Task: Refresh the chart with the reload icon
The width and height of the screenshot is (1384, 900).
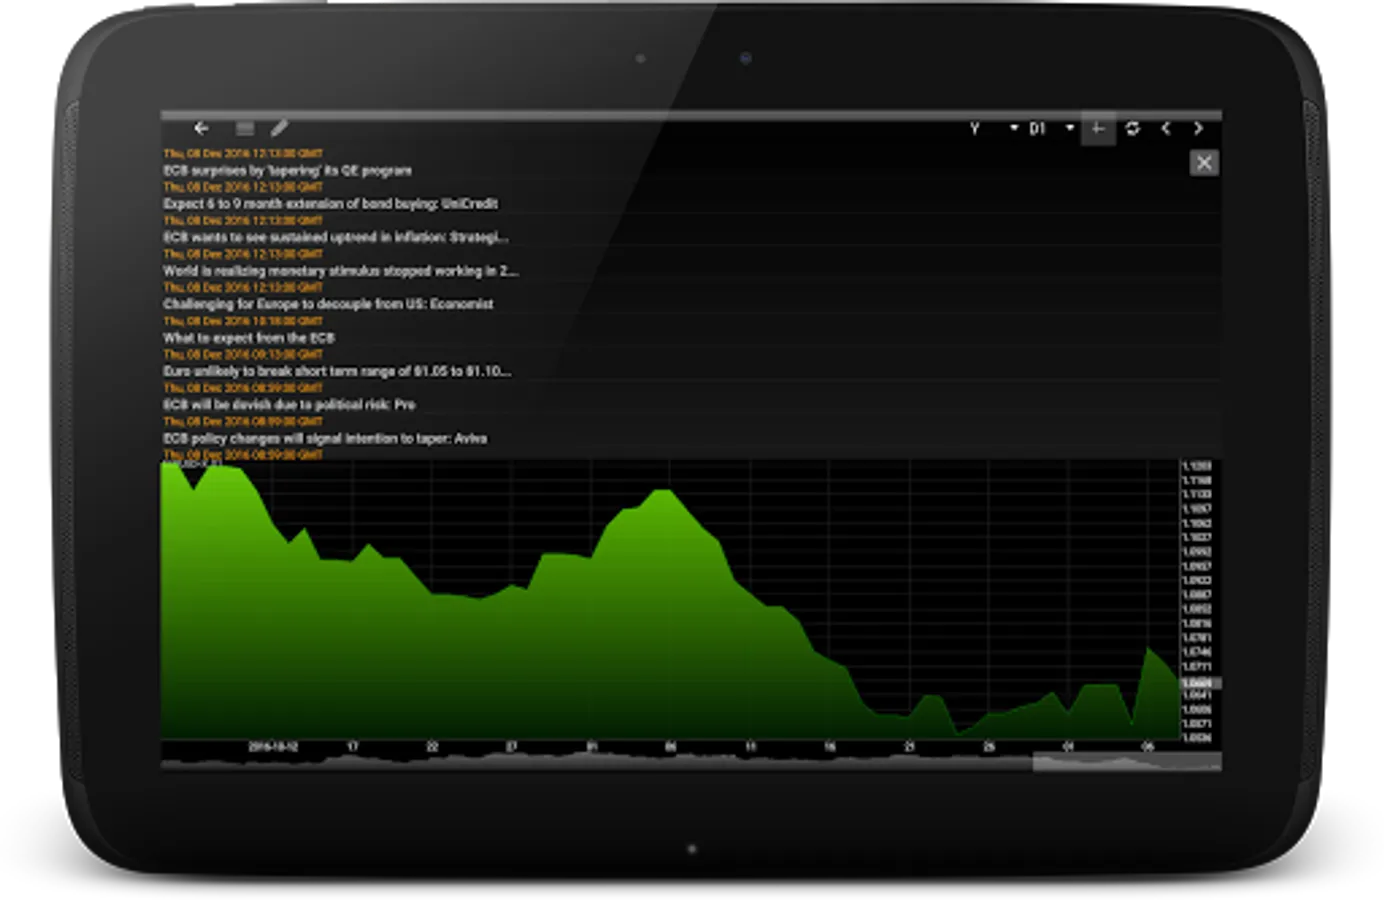Action: point(1132,128)
